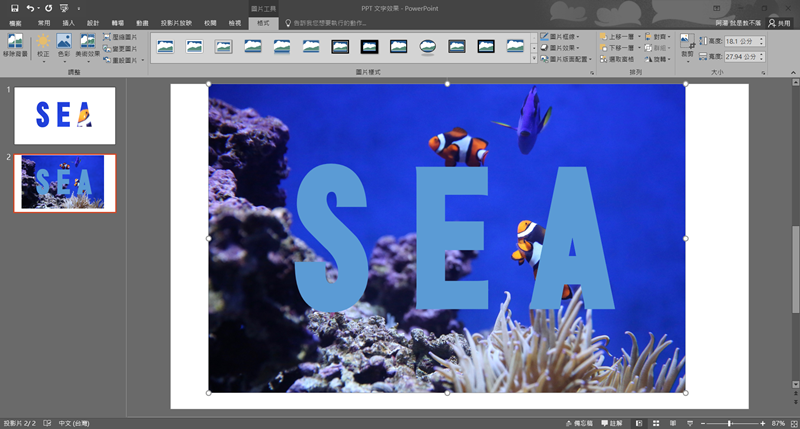
Task: Open the Animations (動畫) ribbon tab
Action: (x=143, y=21)
